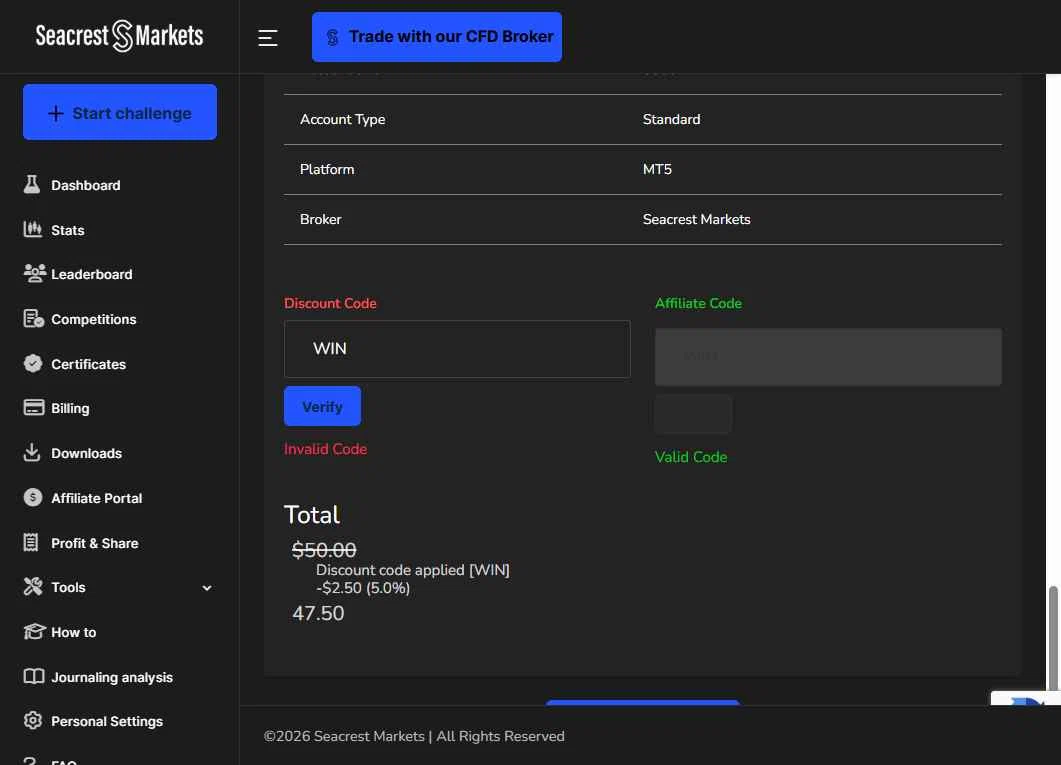Click the Invalid Code message

pyautogui.click(x=325, y=449)
